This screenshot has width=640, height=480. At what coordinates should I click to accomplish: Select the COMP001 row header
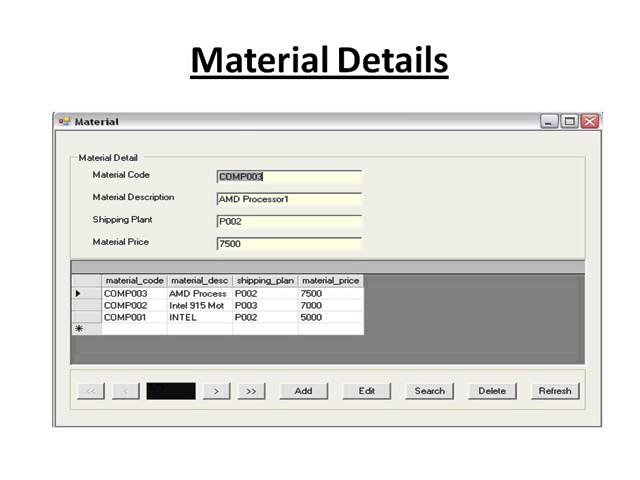pos(87,317)
